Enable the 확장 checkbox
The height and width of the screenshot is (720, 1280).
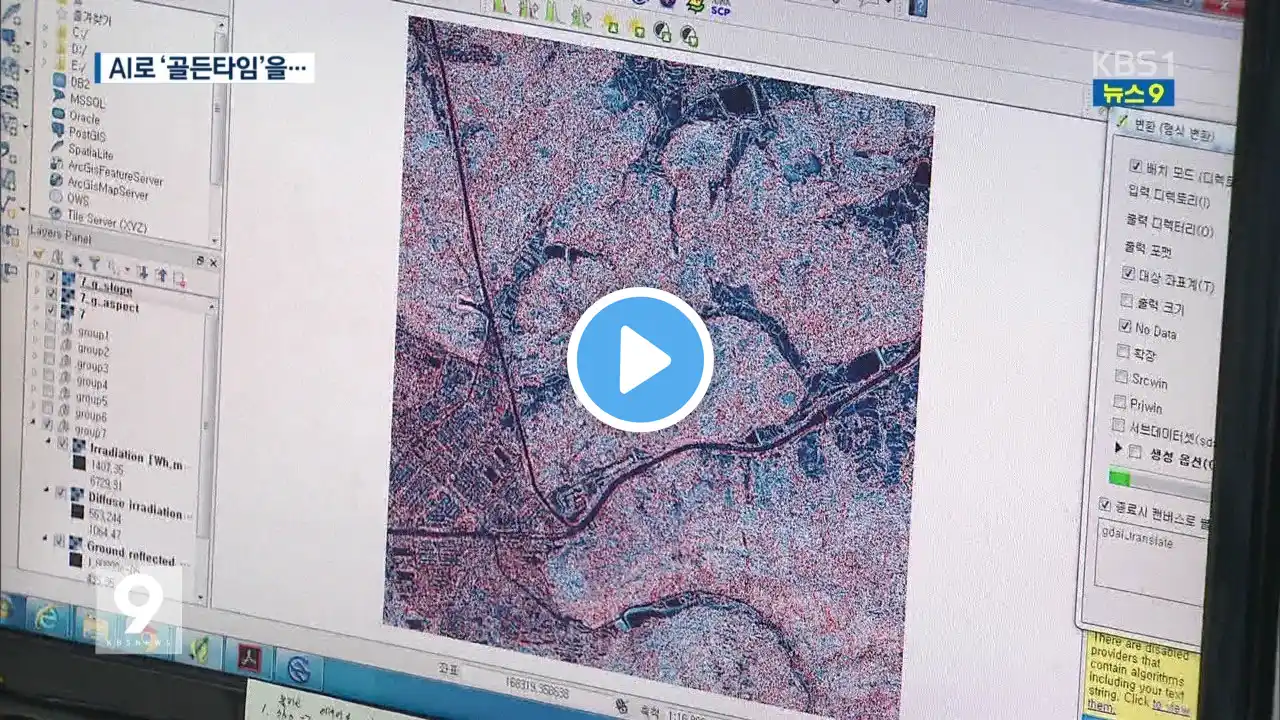coord(1123,352)
